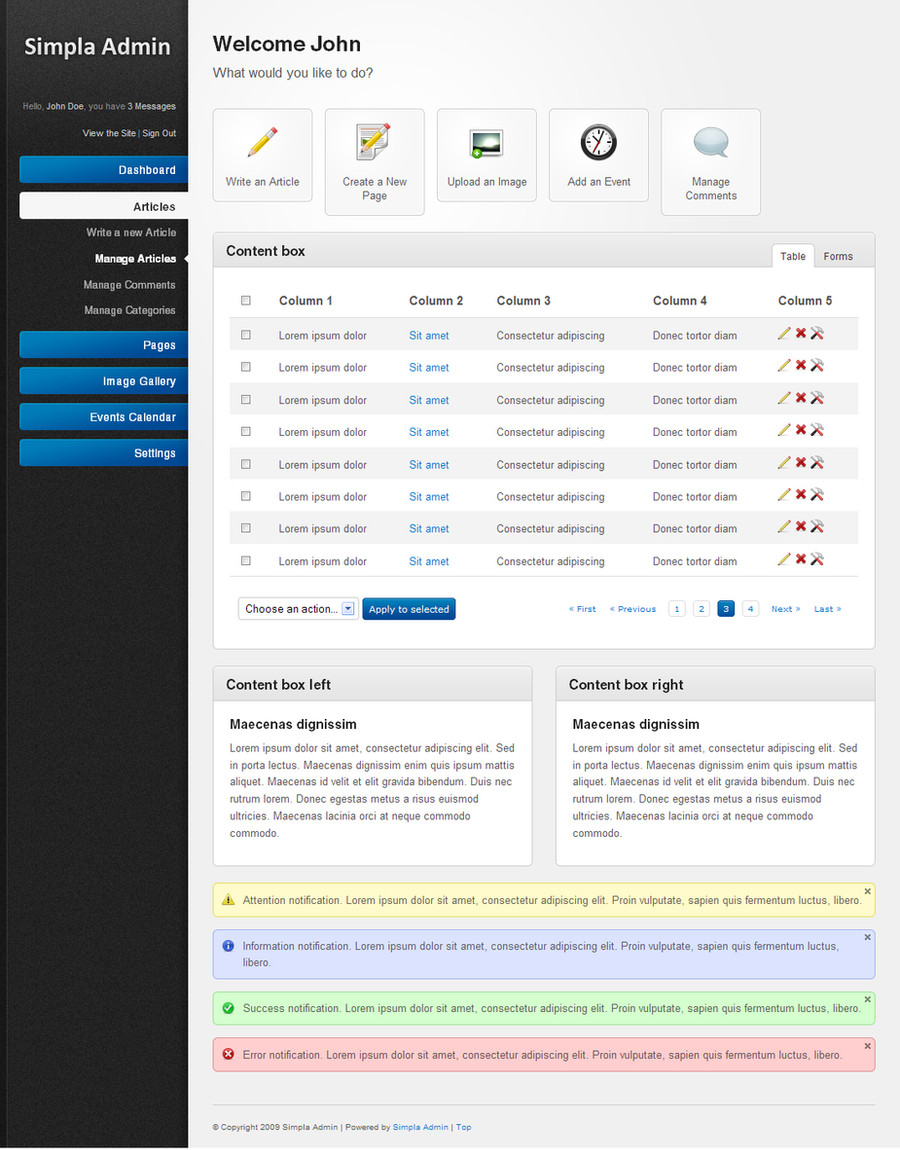
Task: Check the fifth table row checkbox
Action: 246,464
